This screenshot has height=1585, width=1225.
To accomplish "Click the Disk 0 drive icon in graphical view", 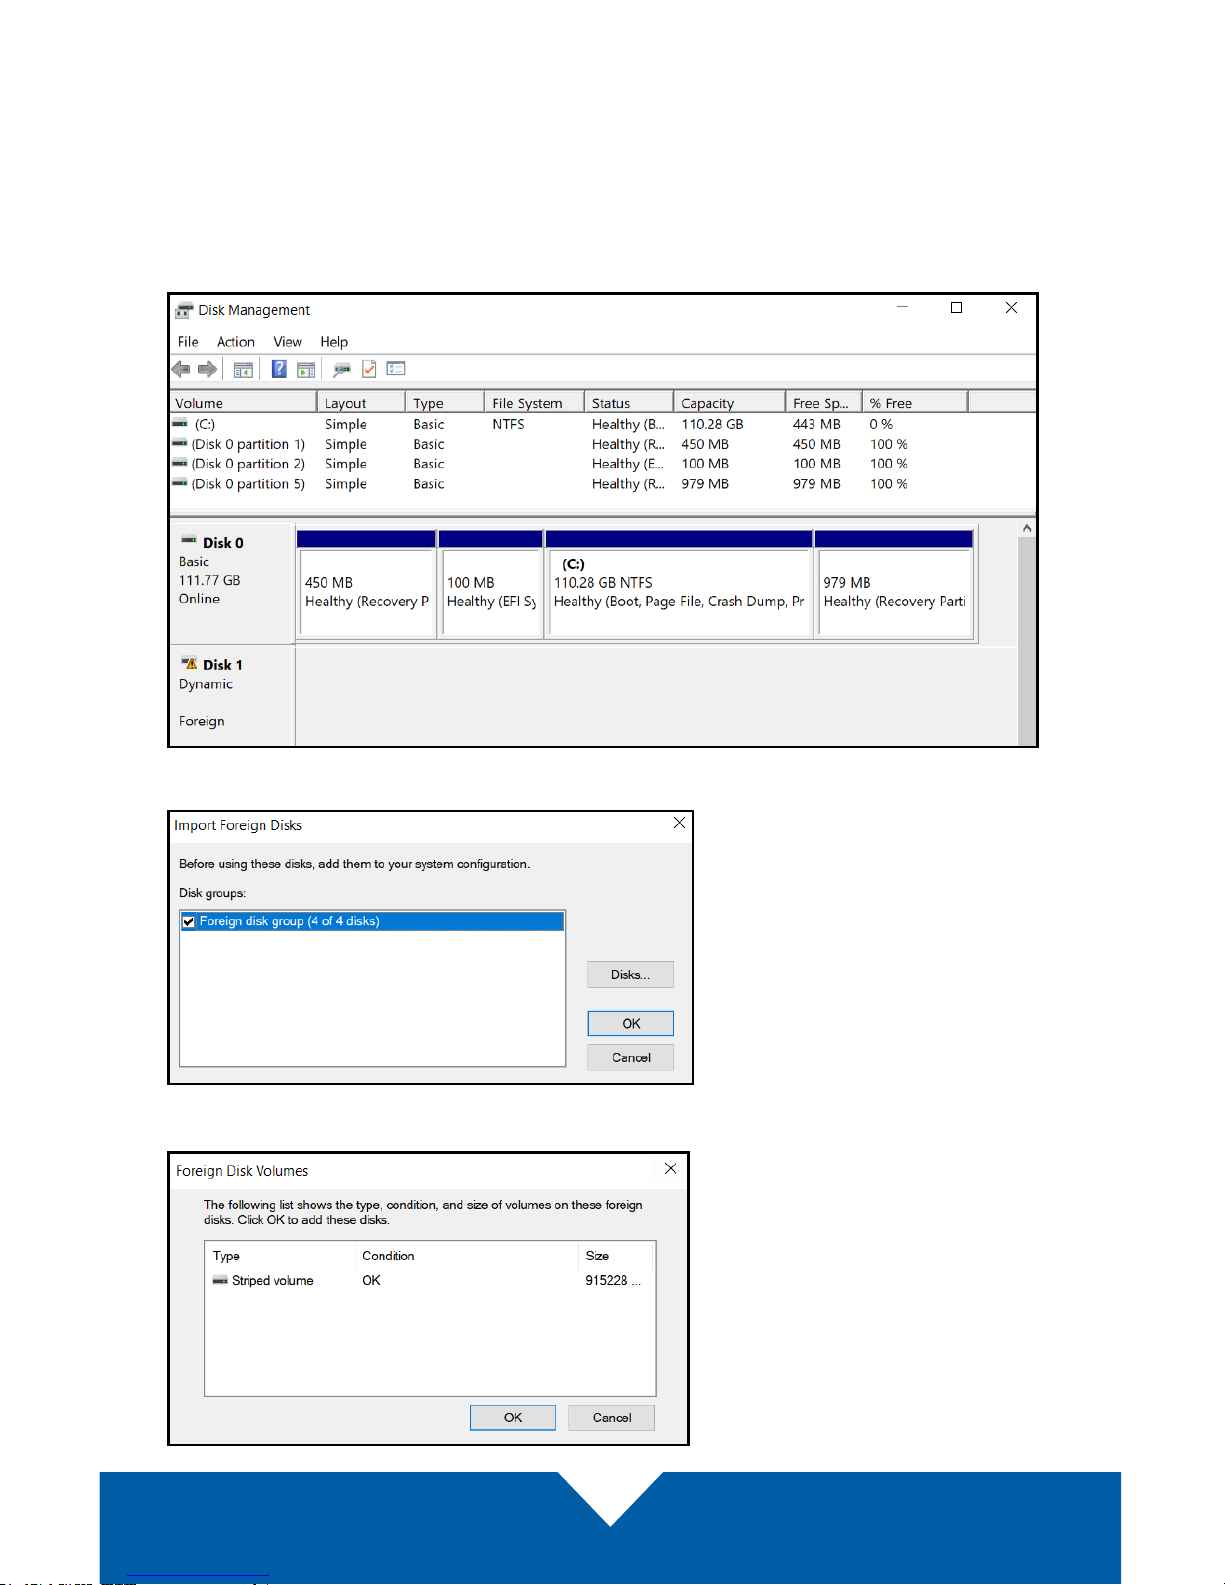I will [189, 541].
